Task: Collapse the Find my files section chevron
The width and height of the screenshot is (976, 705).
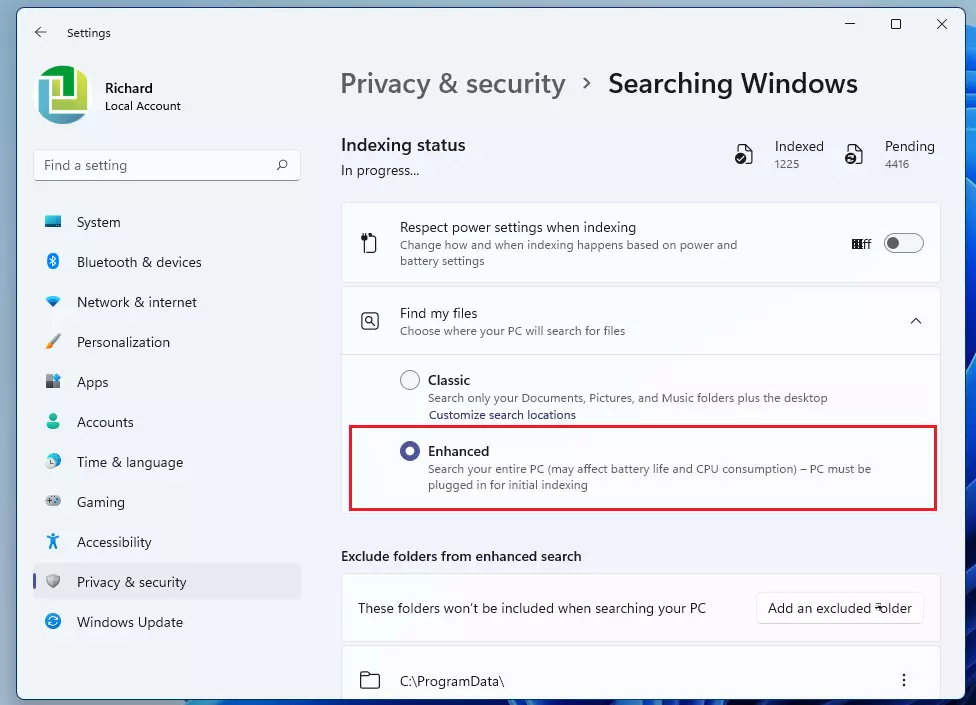Action: [916, 321]
